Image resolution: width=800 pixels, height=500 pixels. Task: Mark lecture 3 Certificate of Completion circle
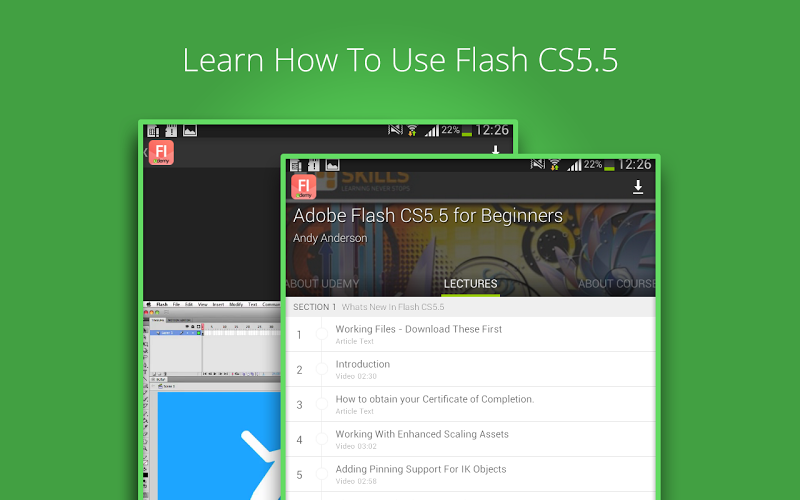pos(322,404)
